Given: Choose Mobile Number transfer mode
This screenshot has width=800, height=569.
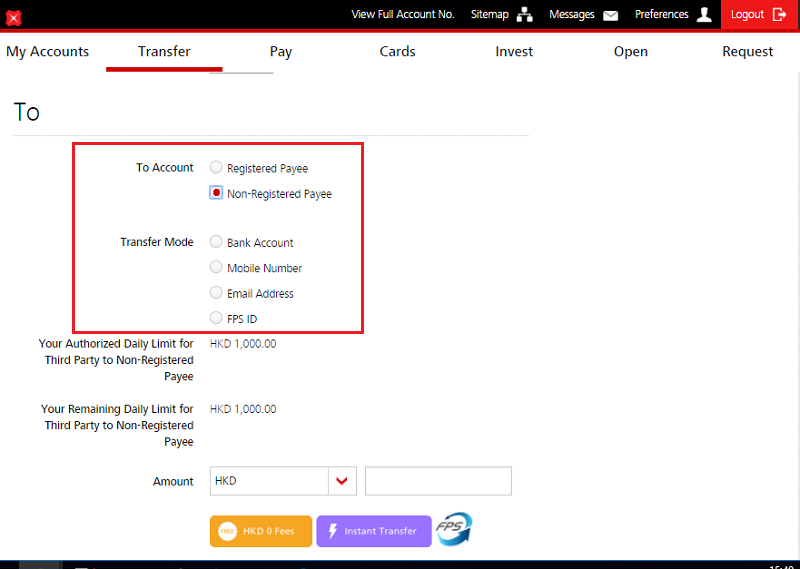Looking at the screenshot, I should point(216,267).
